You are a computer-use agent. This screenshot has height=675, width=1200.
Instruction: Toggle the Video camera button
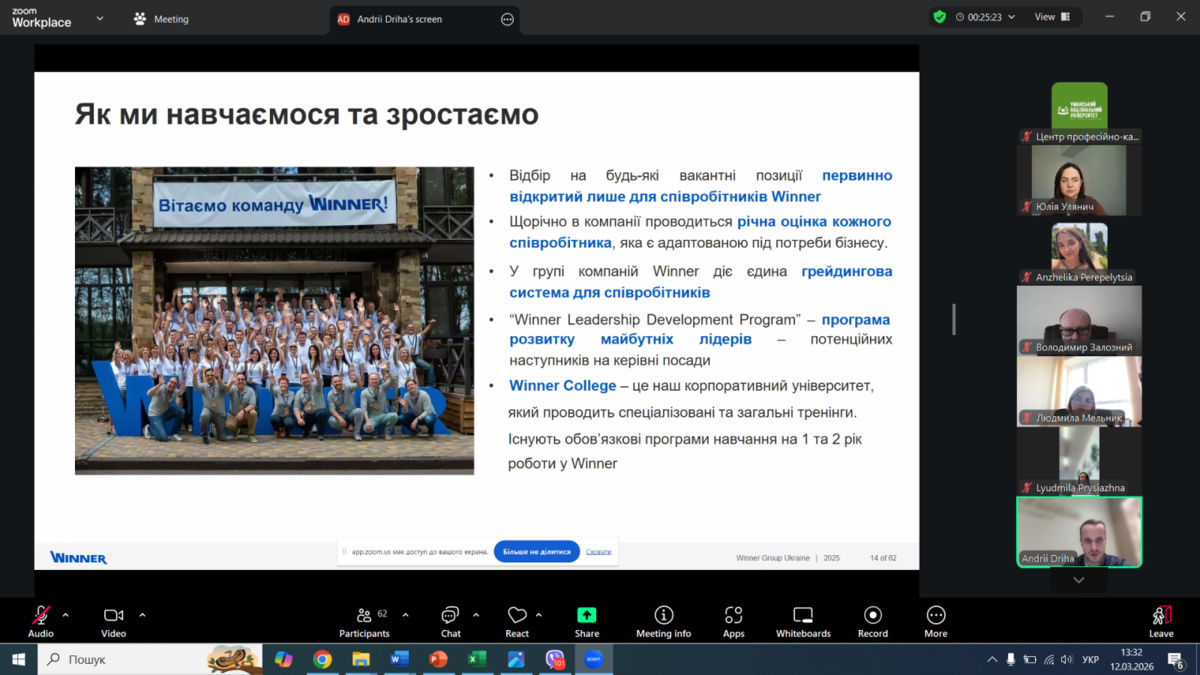point(113,620)
